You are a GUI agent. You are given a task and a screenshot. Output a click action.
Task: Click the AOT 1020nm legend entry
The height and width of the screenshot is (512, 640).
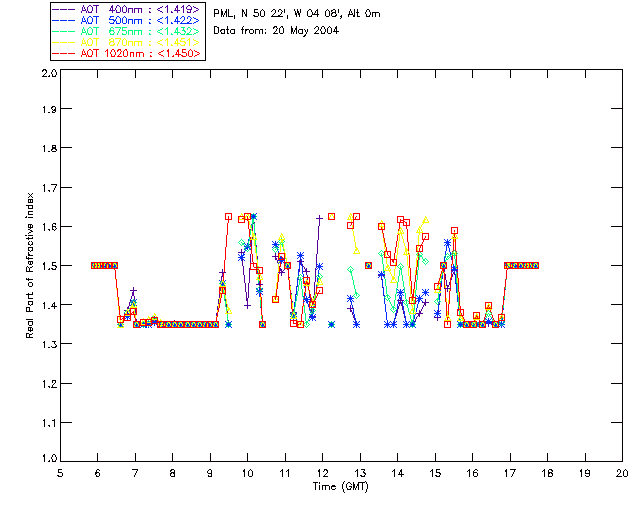point(127,53)
